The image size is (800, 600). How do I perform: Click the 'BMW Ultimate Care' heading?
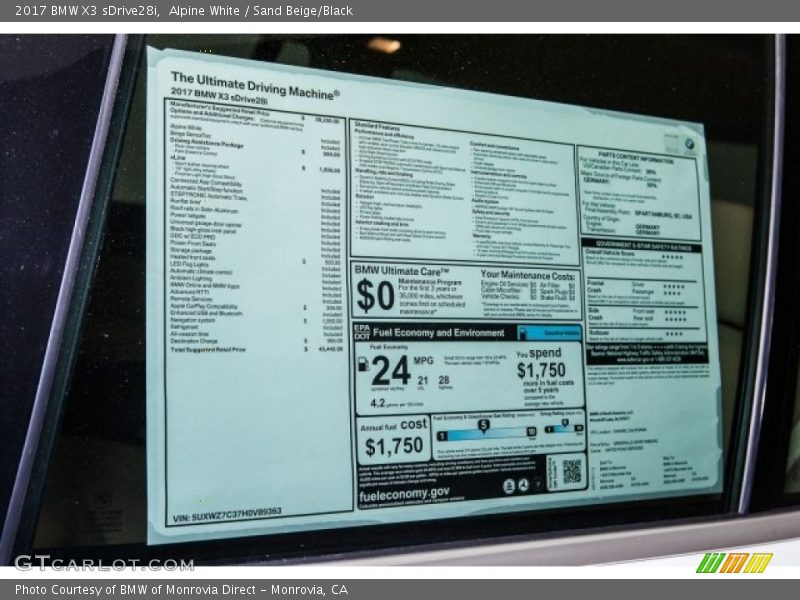click(402, 271)
